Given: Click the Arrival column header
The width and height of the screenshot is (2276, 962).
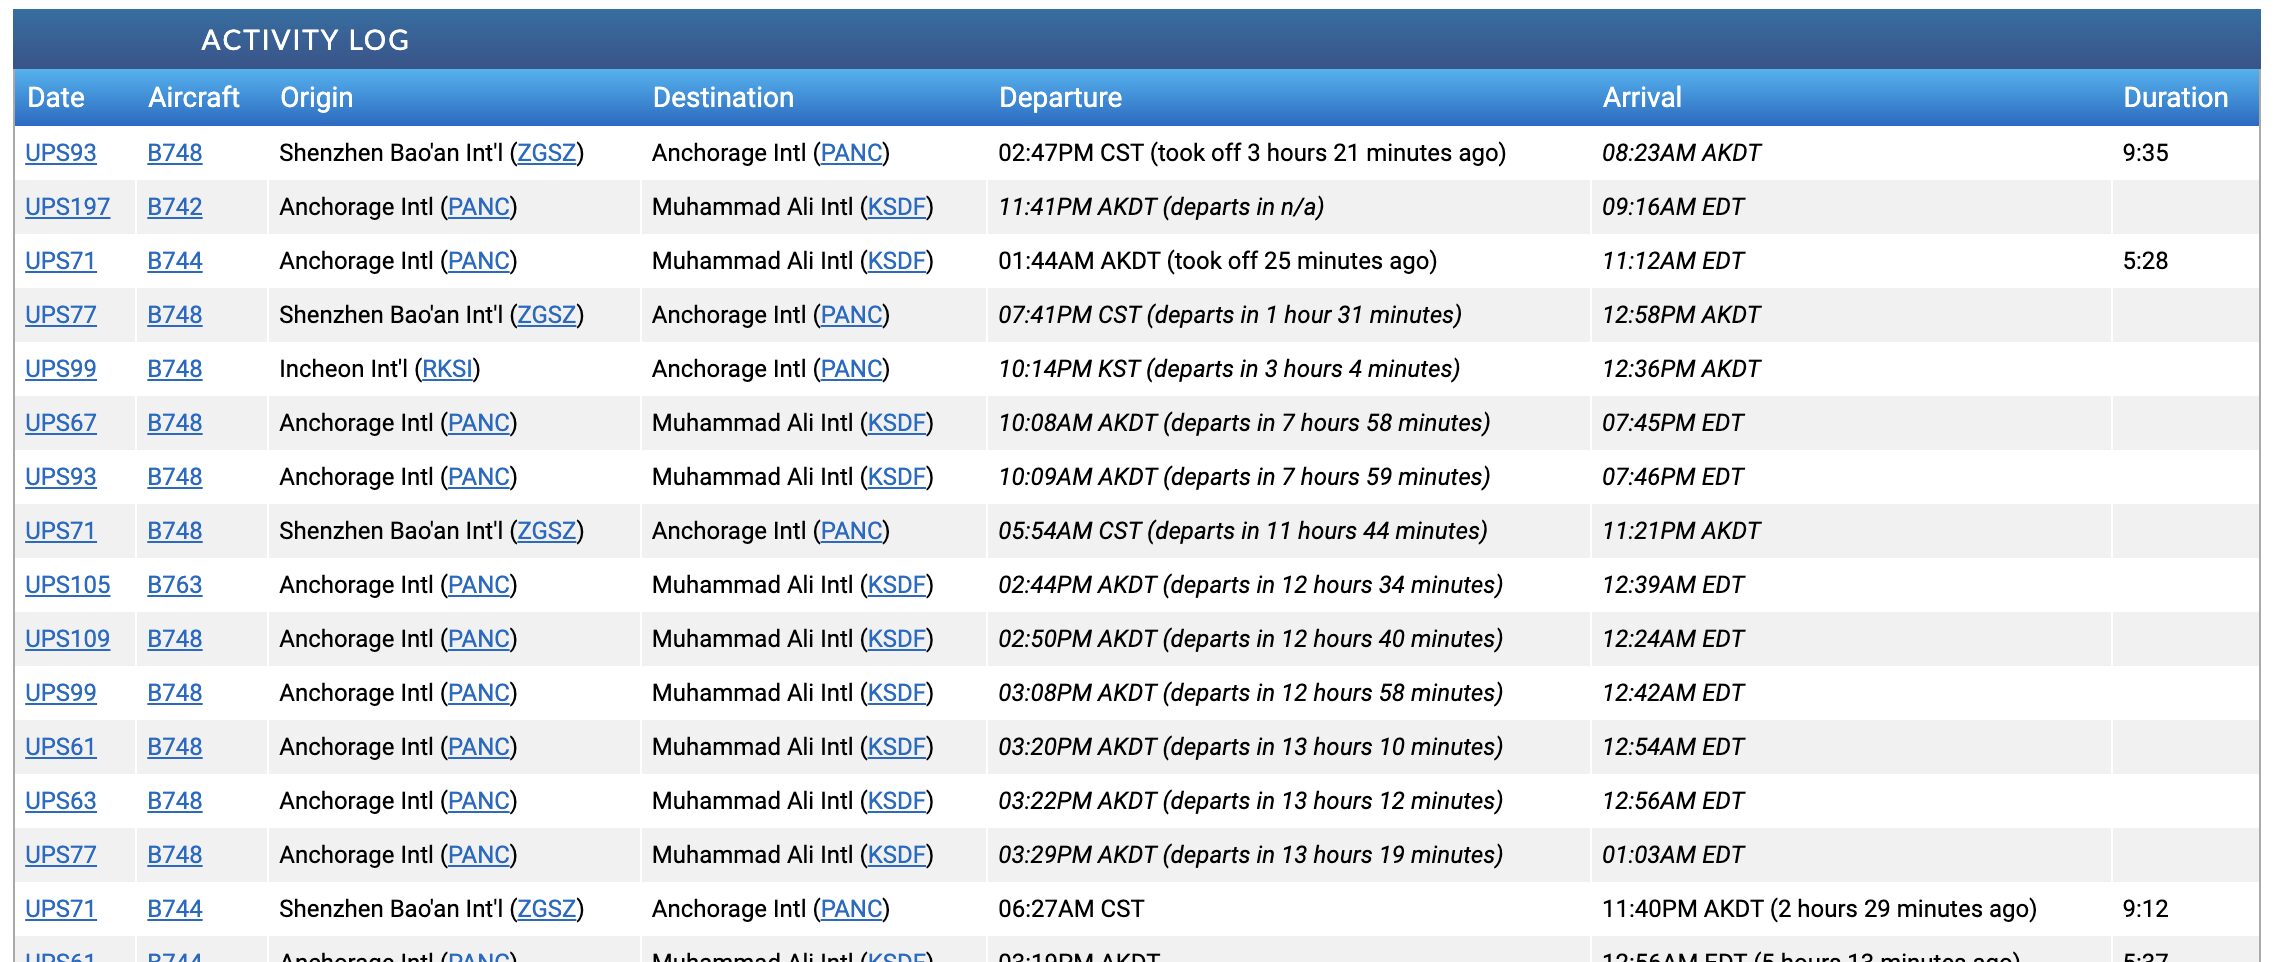Looking at the screenshot, I should point(1642,97).
